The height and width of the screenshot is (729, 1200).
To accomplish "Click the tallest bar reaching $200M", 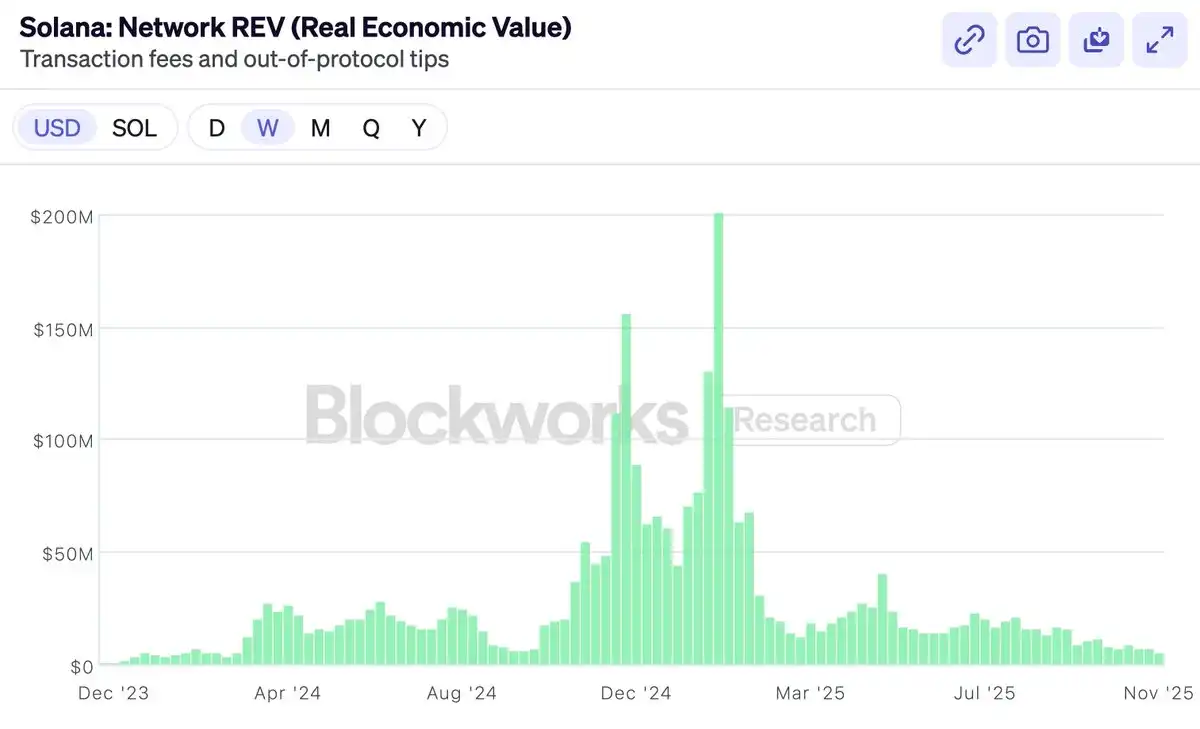I will click(x=718, y=440).
